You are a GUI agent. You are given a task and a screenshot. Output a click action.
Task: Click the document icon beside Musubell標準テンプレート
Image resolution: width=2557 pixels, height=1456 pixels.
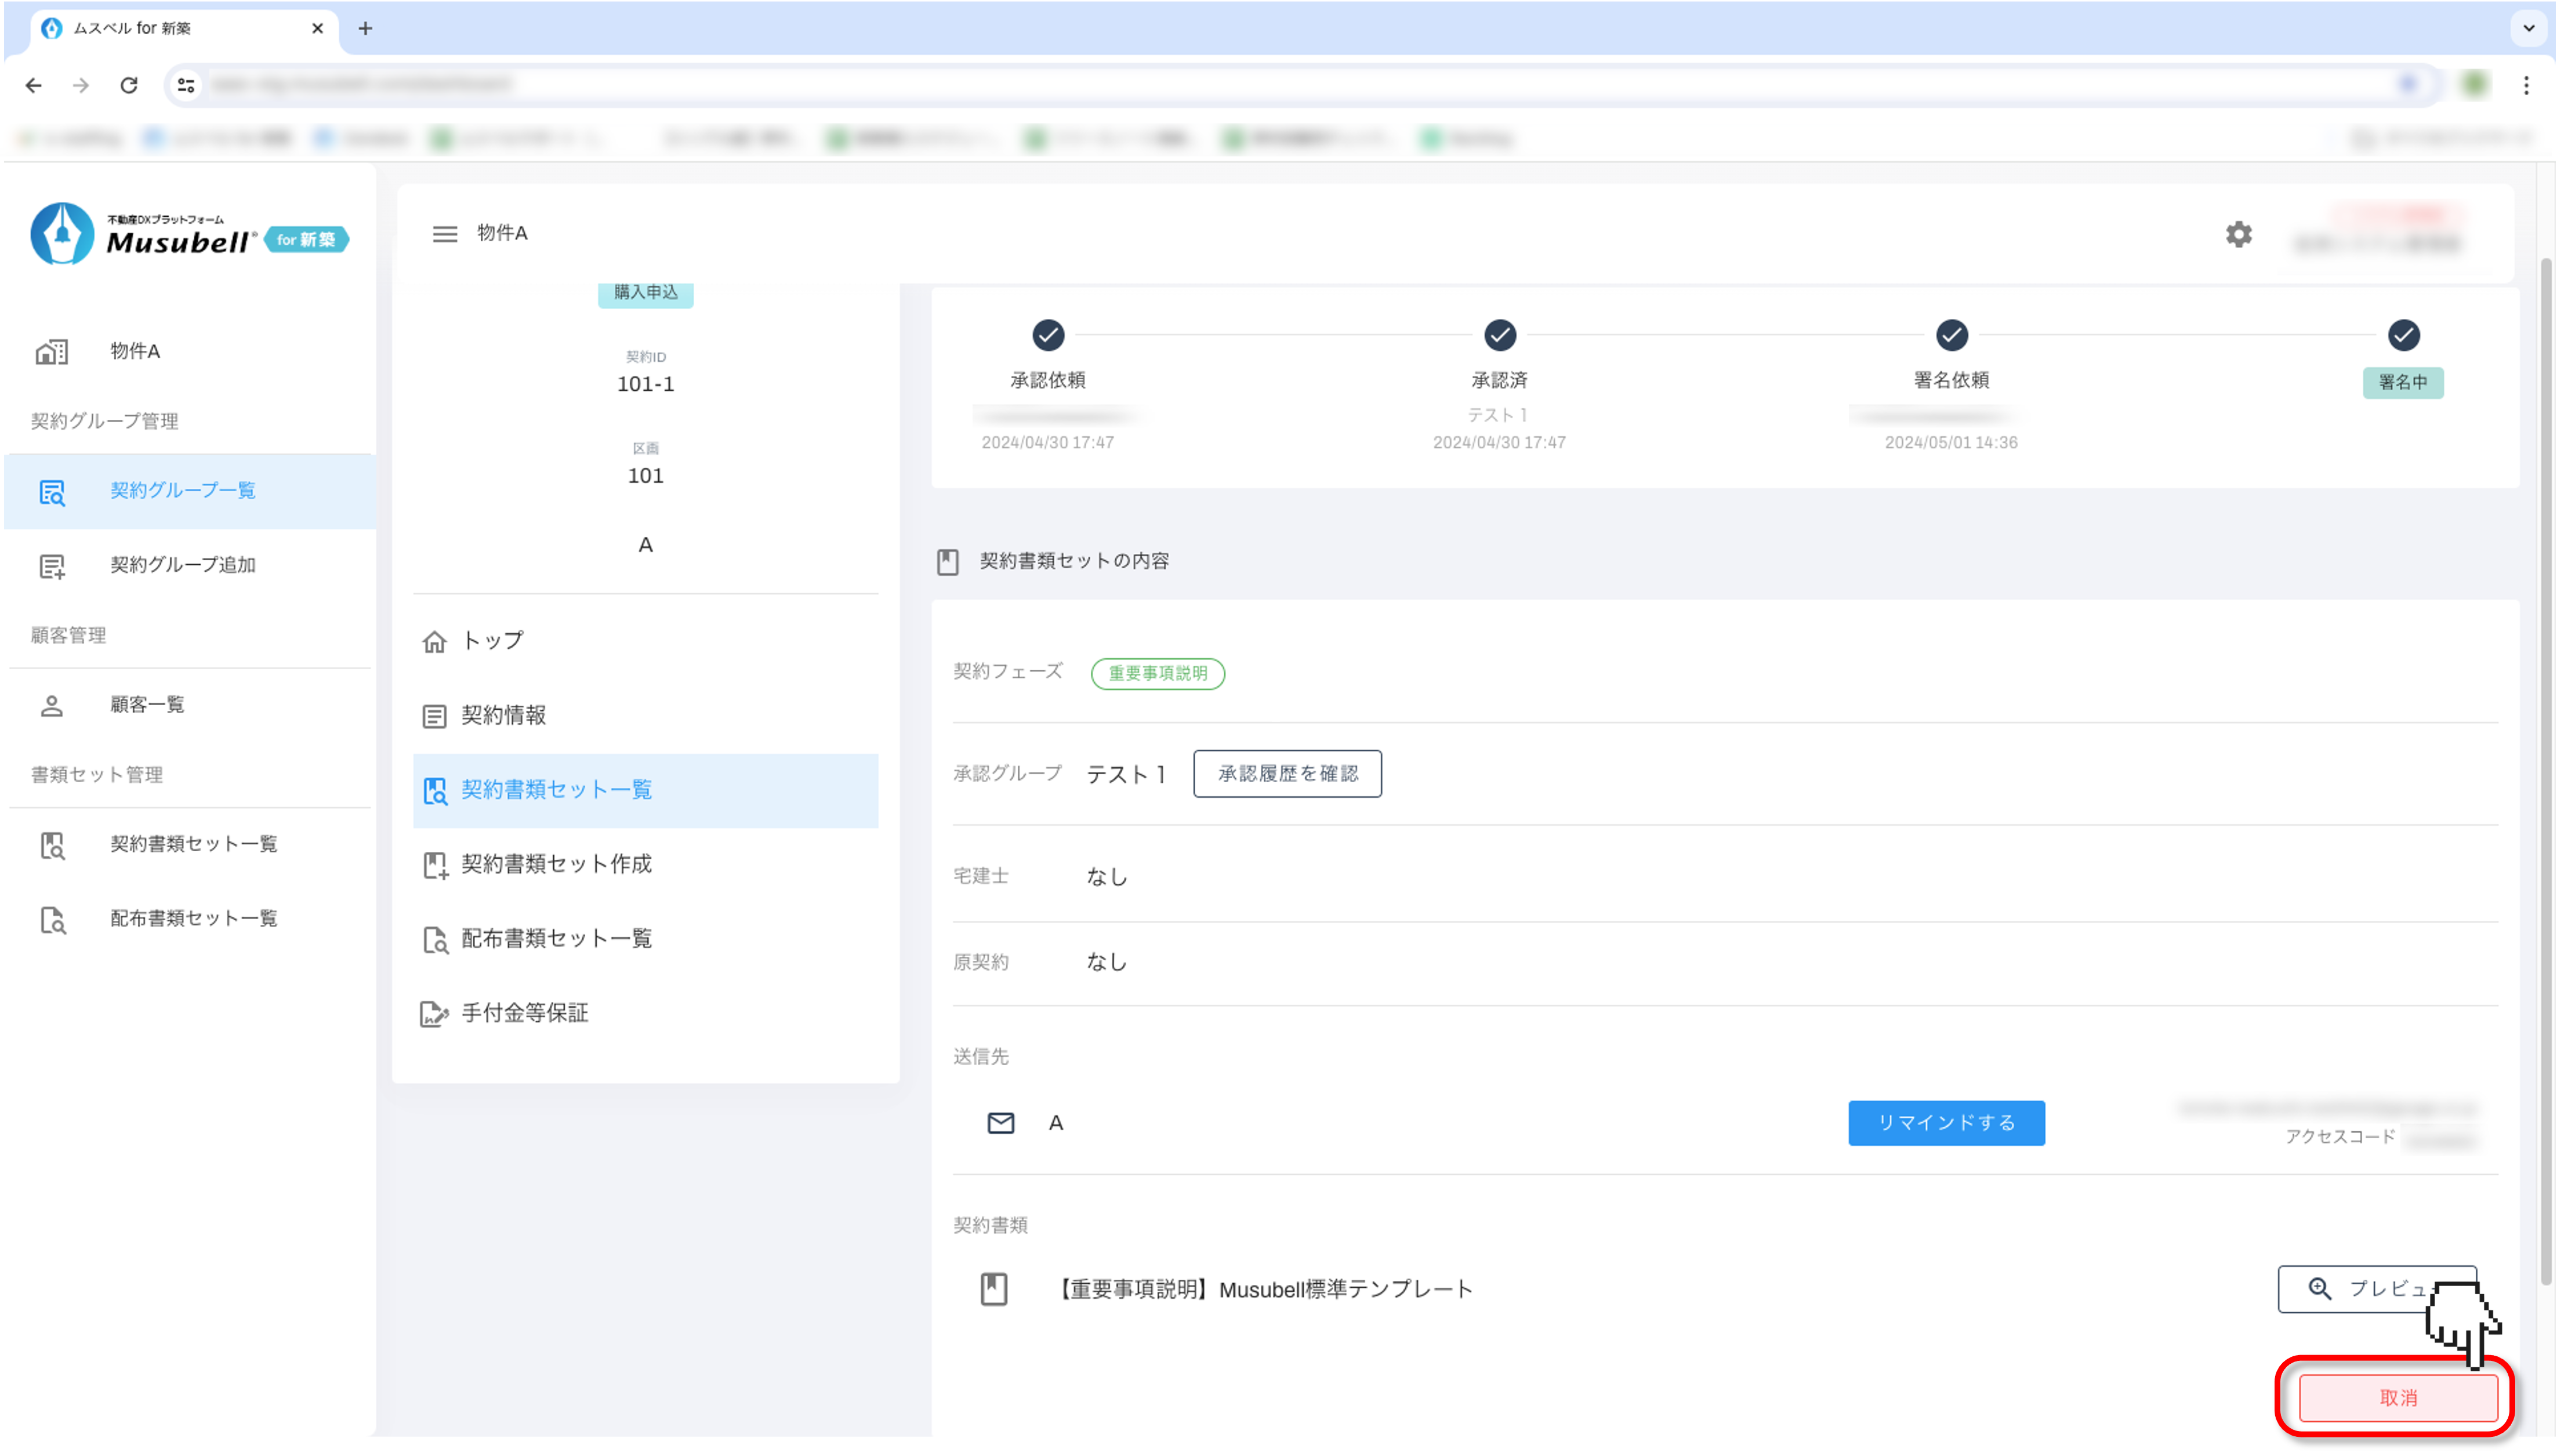tap(993, 1289)
